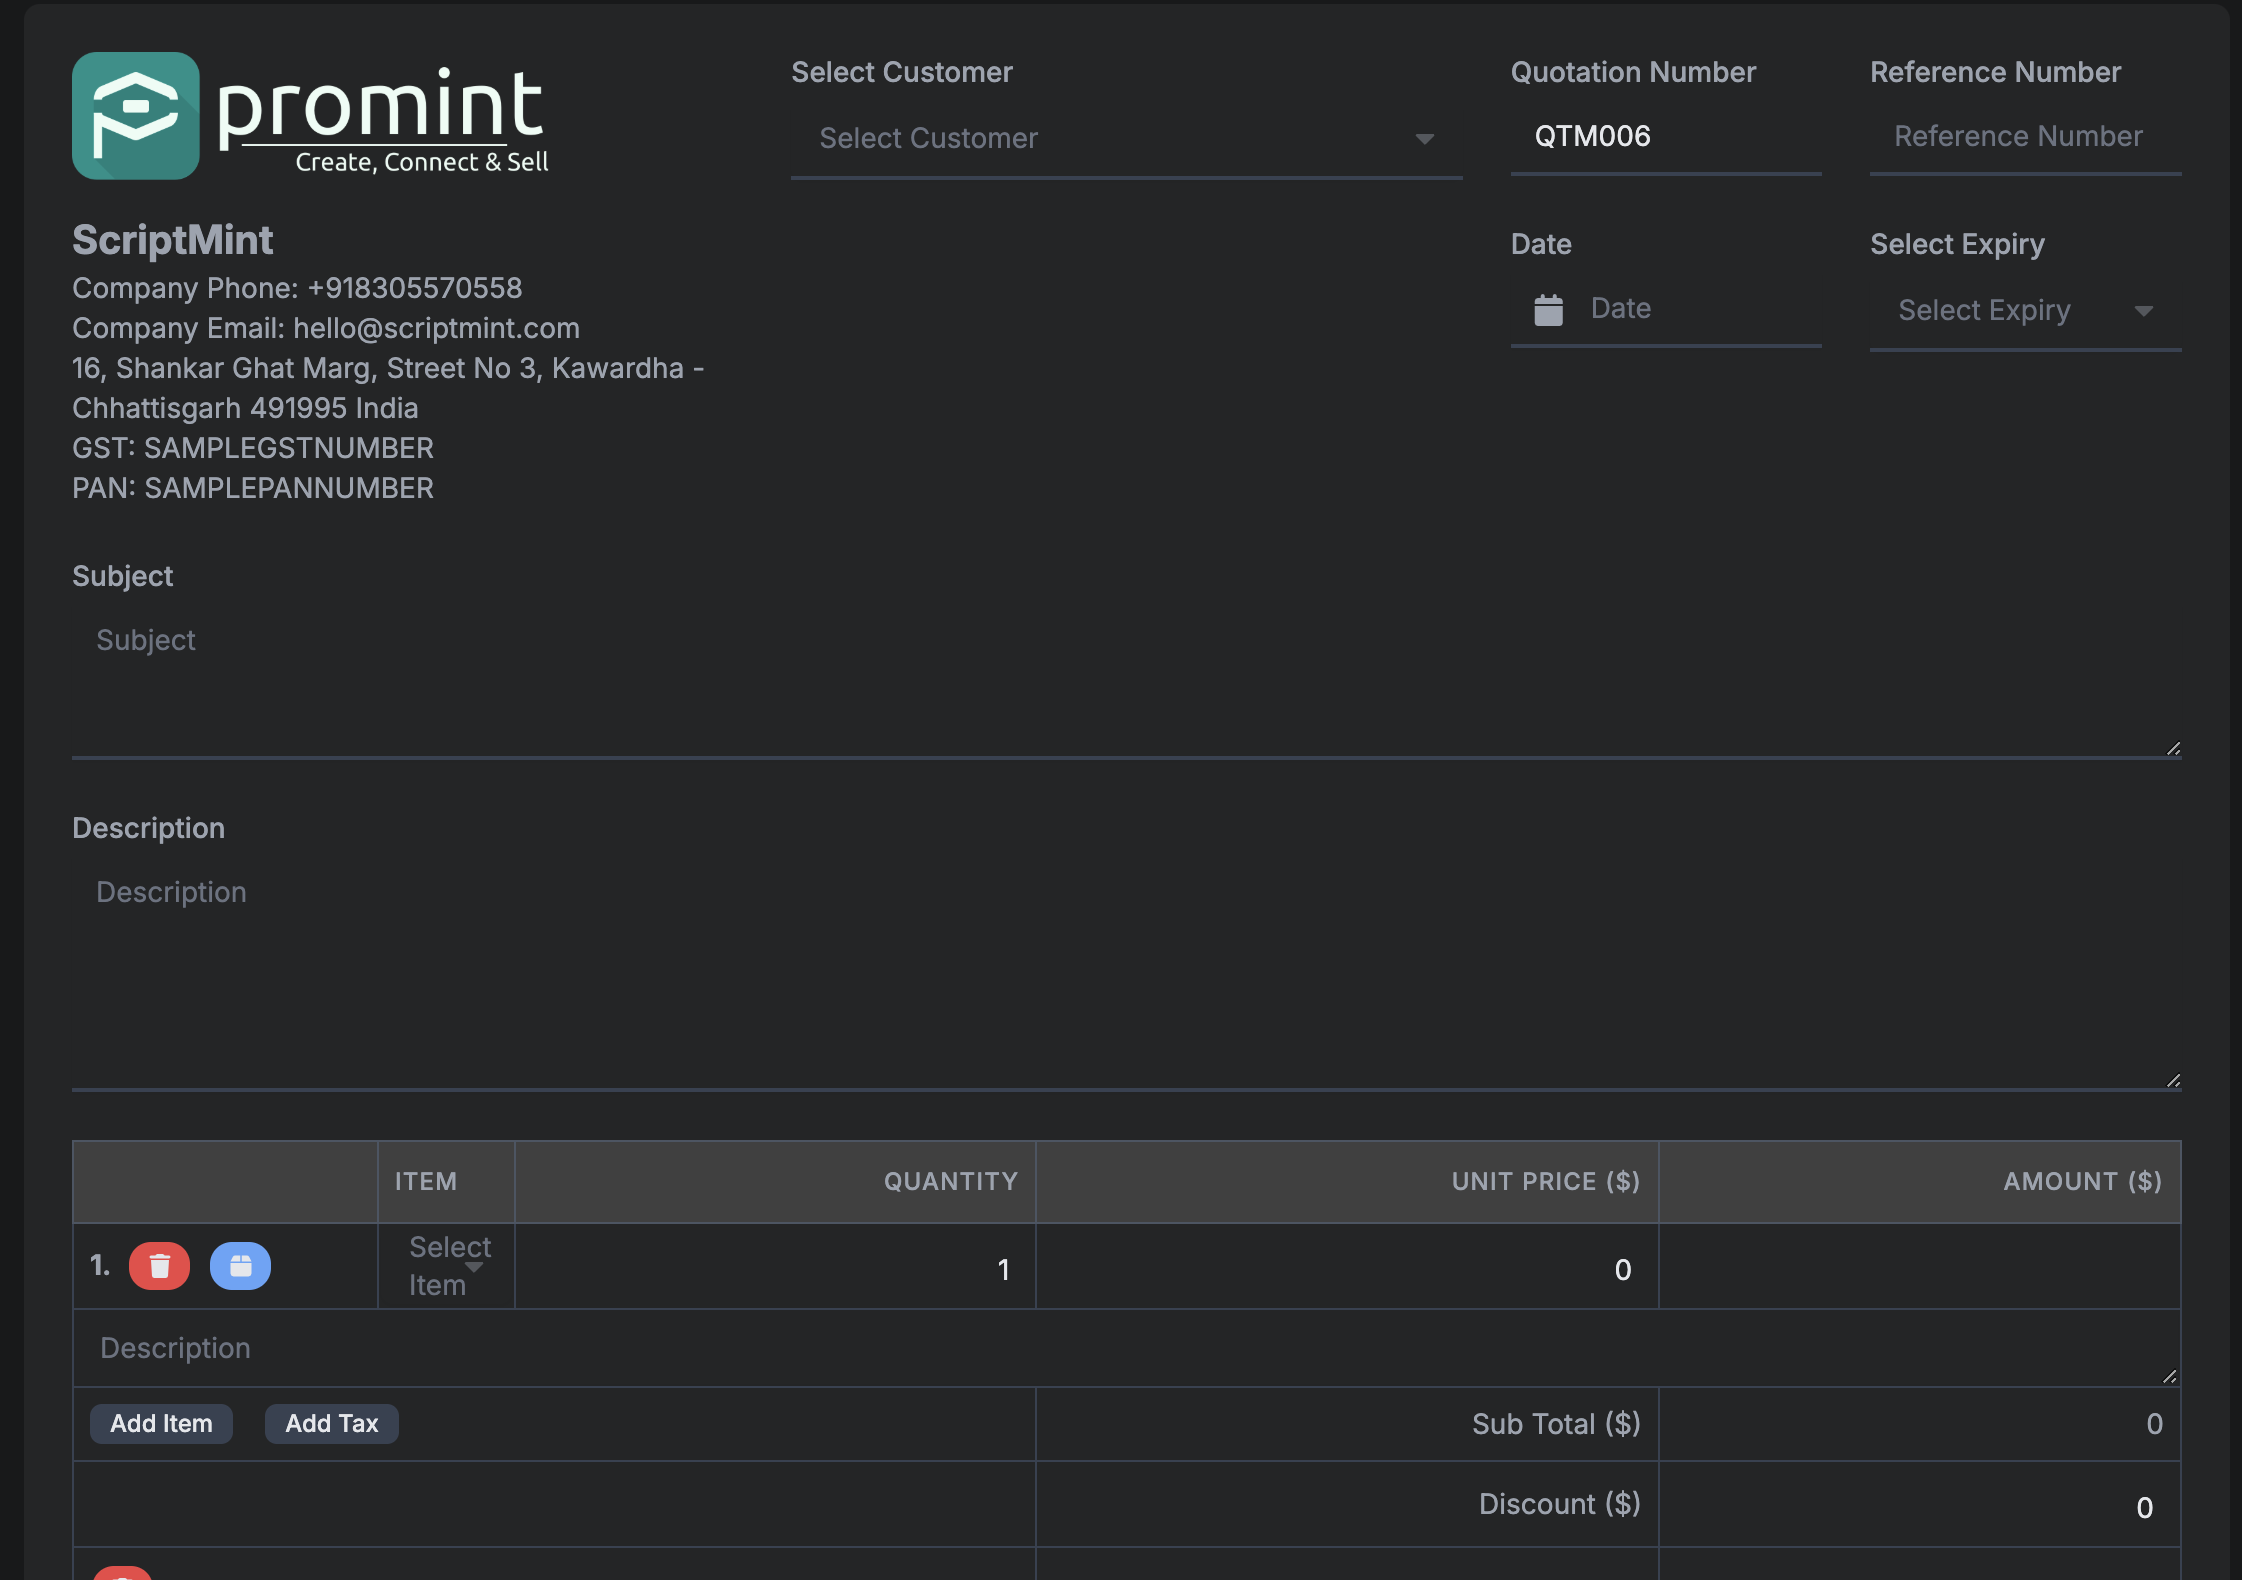Click the row number 1. label
Image resolution: width=2242 pixels, height=1580 pixels.
coord(100,1266)
